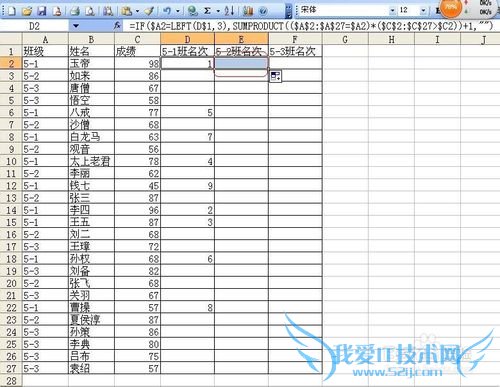
Task: Save the workbook using the floppy disk icon
Action: [x=42, y=11]
